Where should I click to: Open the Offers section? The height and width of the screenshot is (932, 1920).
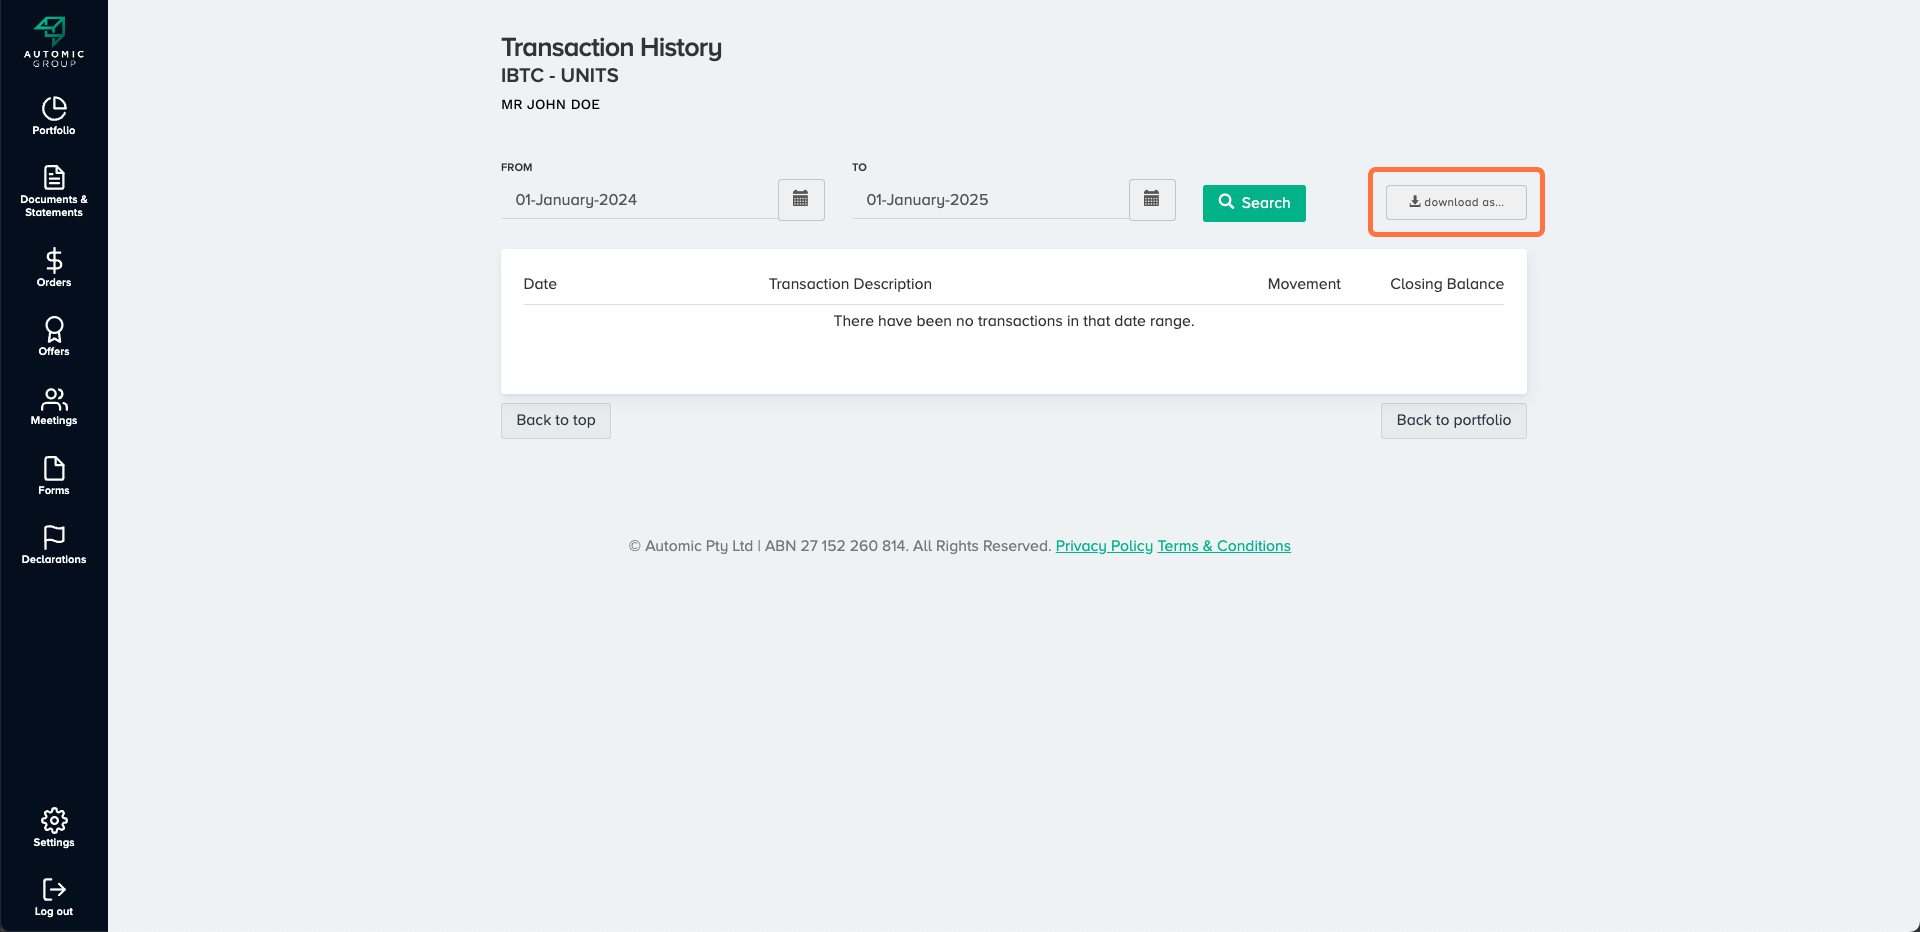click(x=54, y=337)
